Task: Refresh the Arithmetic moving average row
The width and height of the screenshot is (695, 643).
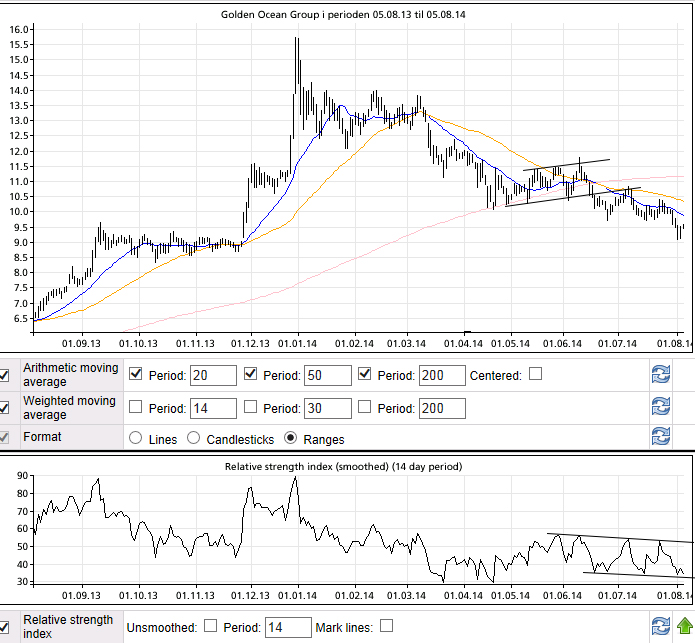Action: pyautogui.click(x=659, y=375)
